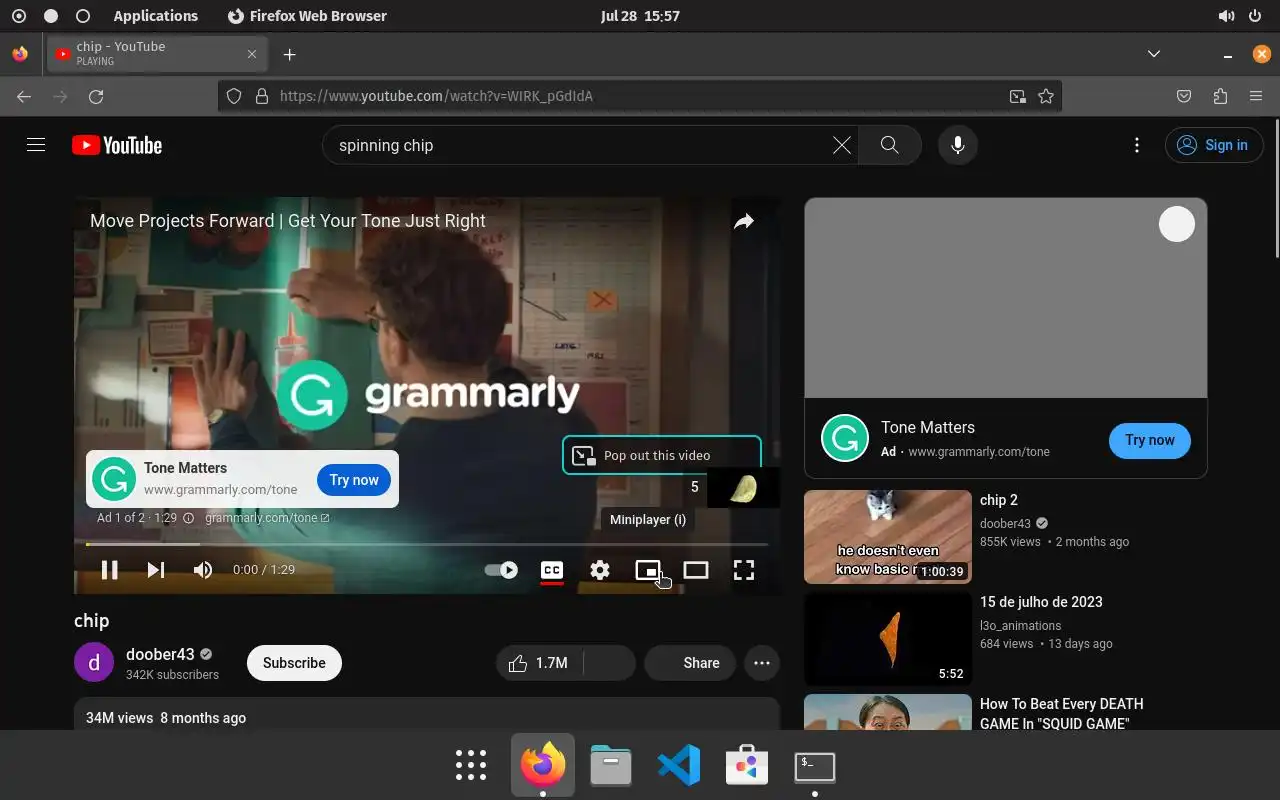Launch Visual Studio Code from dock
The width and height of the screenshot is (1280, 800).
[679, 765]
